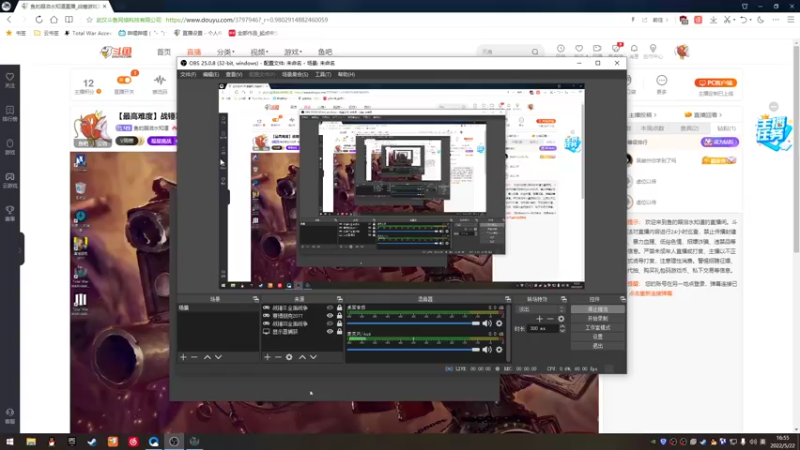Screen dimensions: 800x450
Task: Open desktop audio settings gear in mixer
Action: 499,323
